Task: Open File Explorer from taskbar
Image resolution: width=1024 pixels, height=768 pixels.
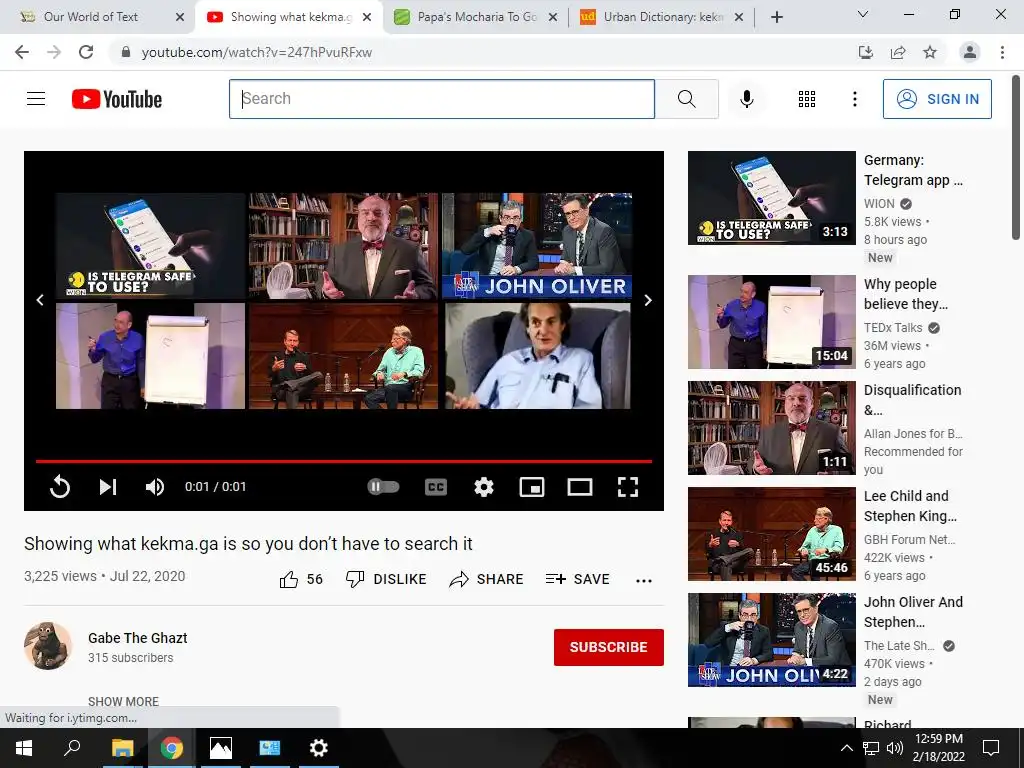Action: [122, 748]
